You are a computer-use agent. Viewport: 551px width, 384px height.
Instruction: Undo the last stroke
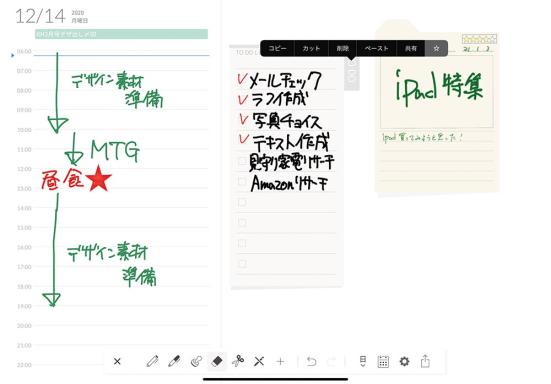coord(311,361)
